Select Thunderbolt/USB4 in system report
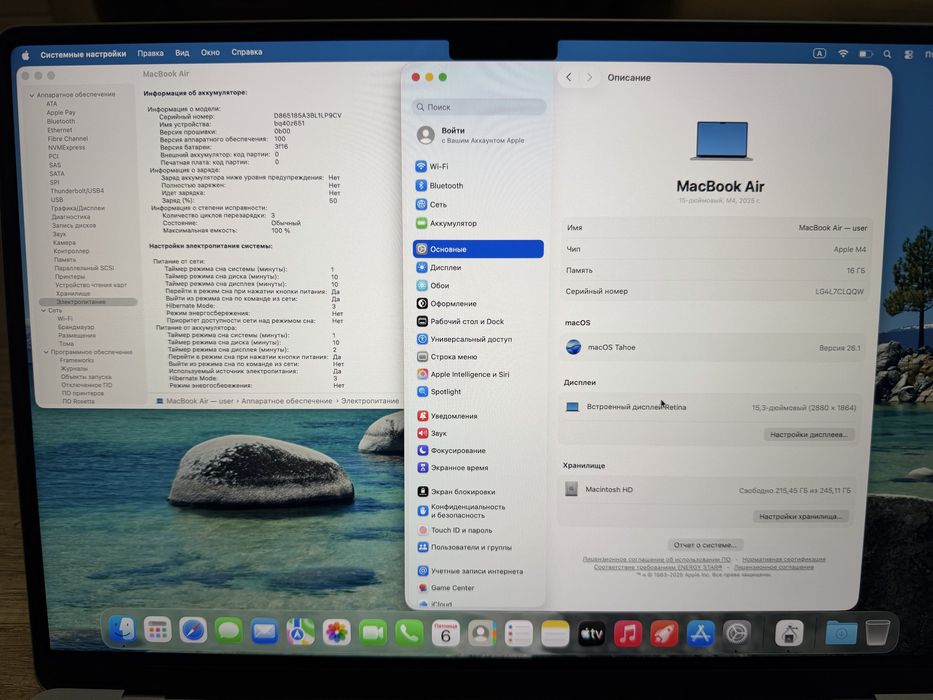 (77, 190)
